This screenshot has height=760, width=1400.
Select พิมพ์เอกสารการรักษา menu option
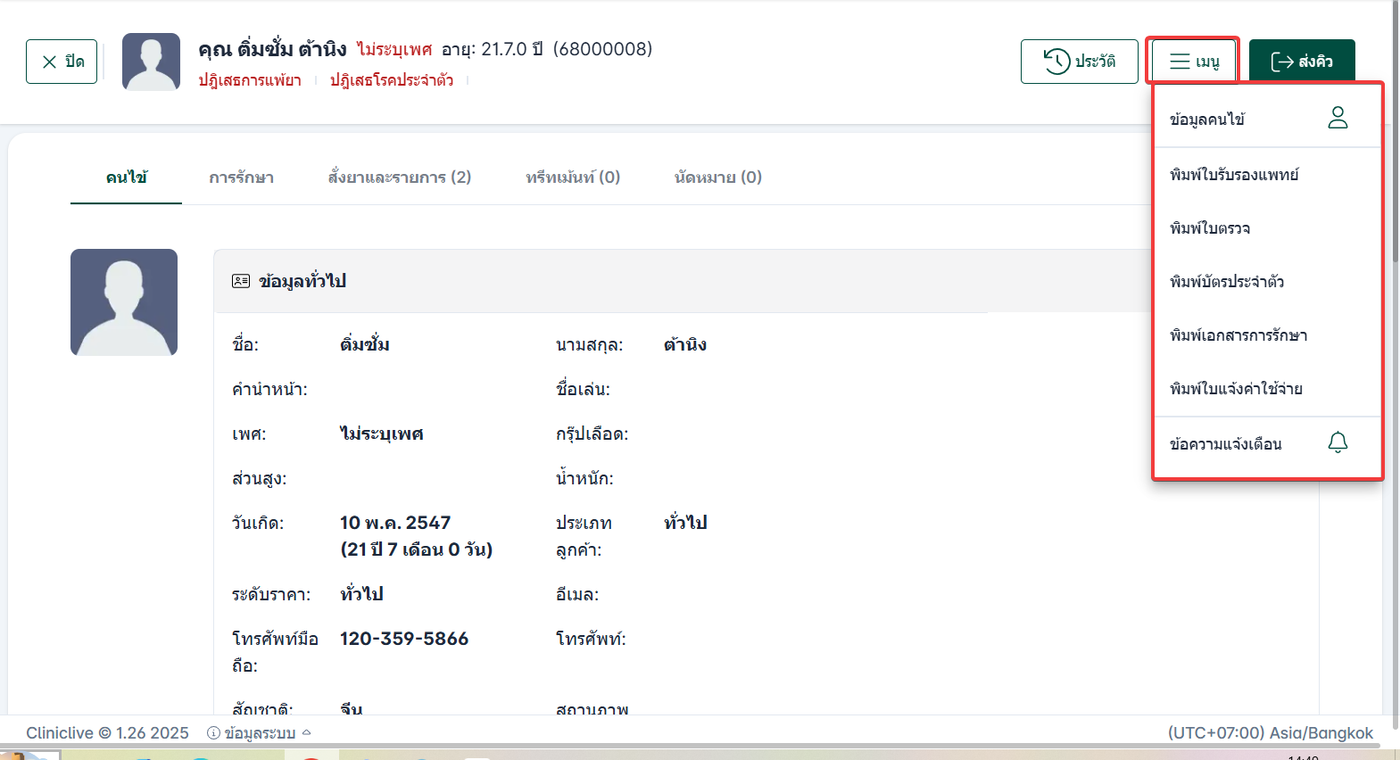[x=1267, y=335]
